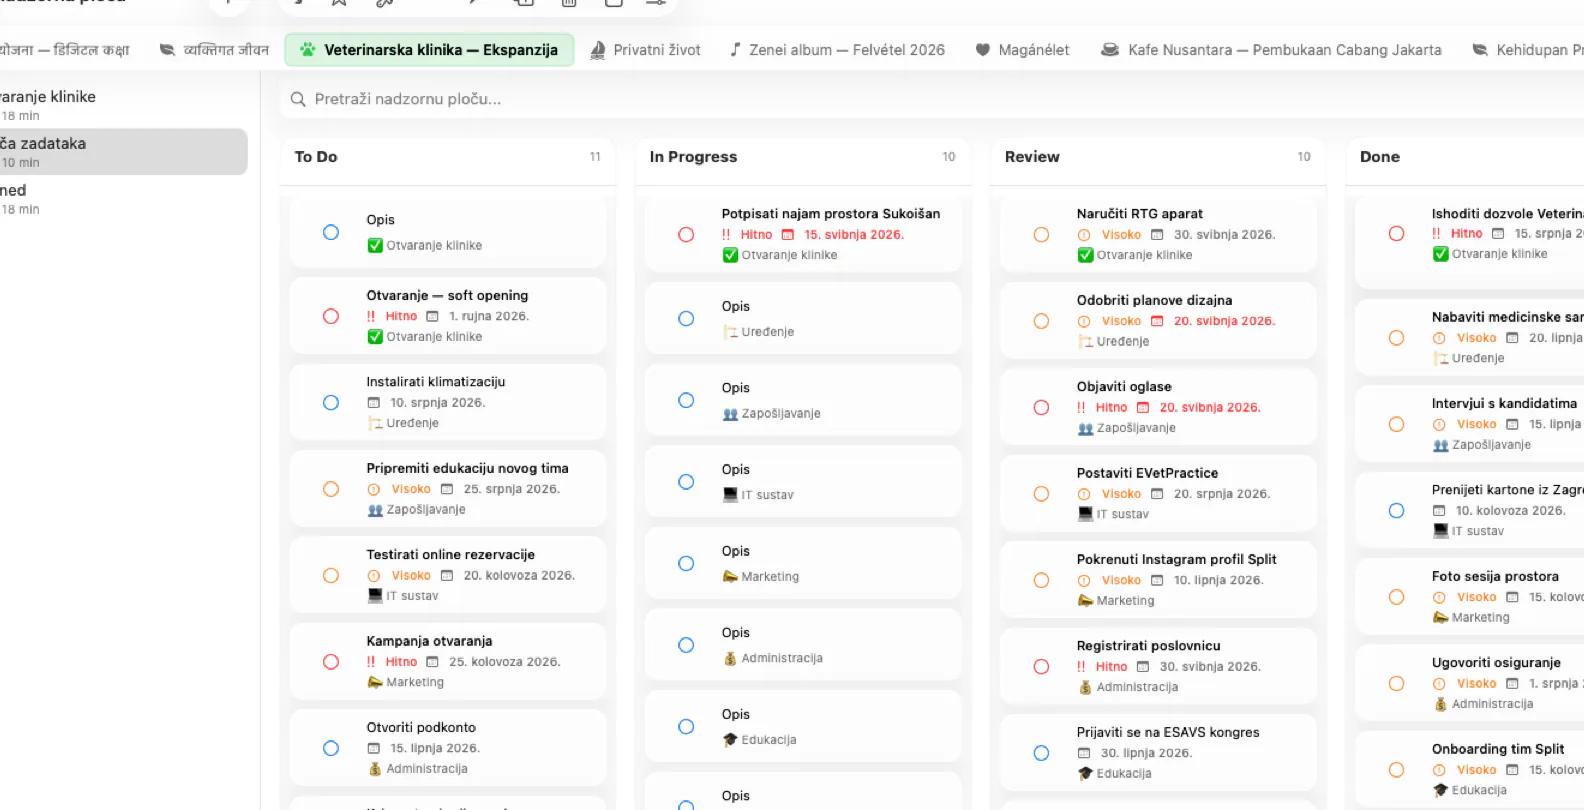Click Hitno exclamation icon on Kampanja otvaranja
The width and height of the screenshot is (1584, 810).
point(371,662)
